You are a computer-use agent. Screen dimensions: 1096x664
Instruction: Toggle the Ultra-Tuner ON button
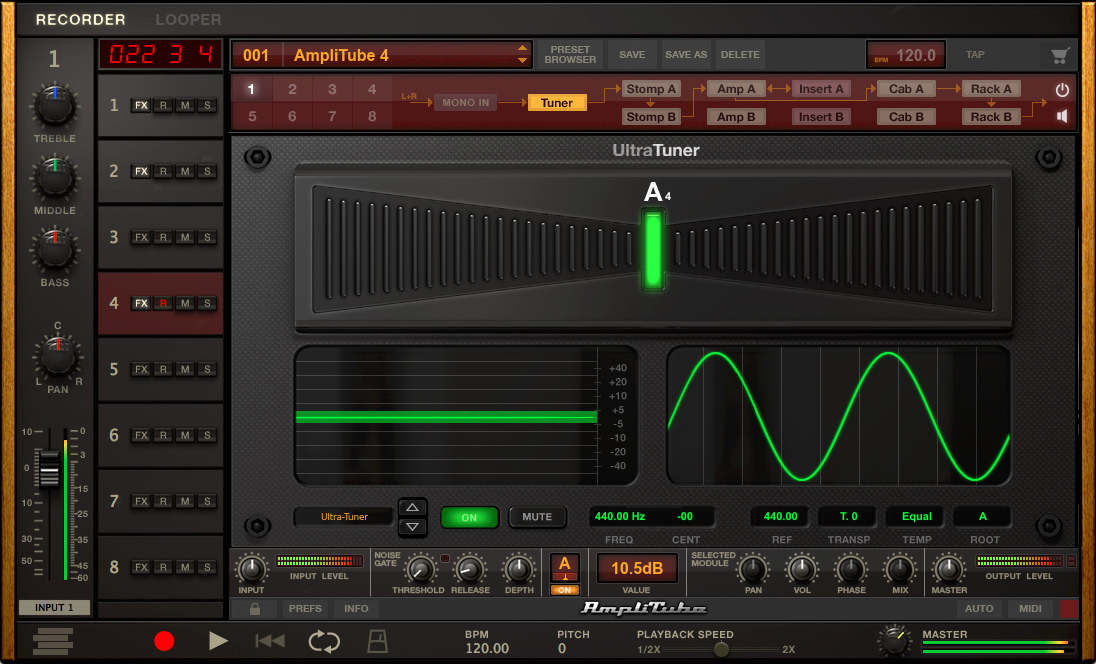[x=470, y=517]
